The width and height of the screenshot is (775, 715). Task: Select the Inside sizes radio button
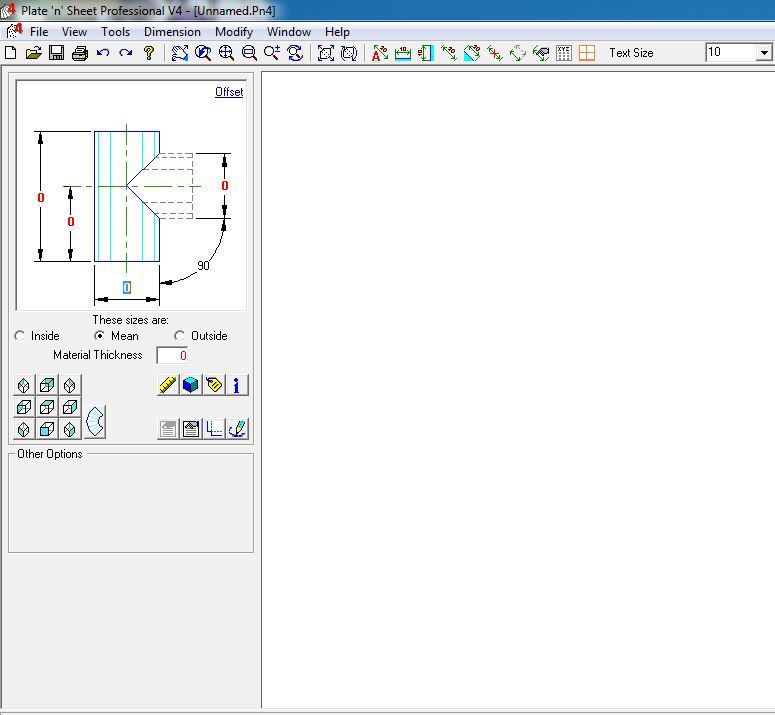point(19,336)
